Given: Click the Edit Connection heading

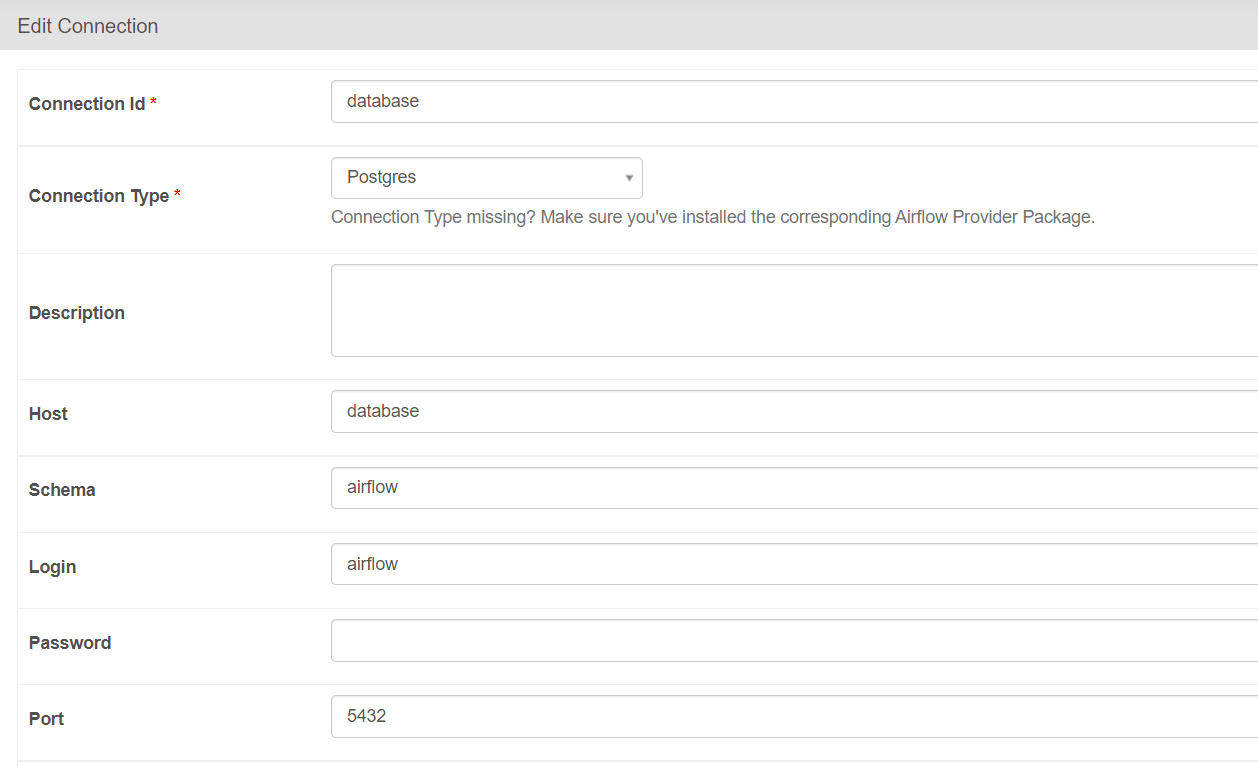Looking at the screenshot, I should [x=88, y=26].
